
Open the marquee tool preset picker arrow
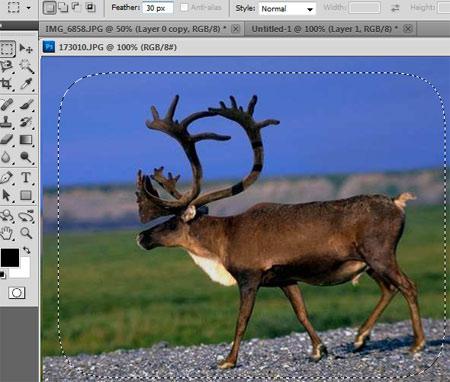(x=29, y=7)
